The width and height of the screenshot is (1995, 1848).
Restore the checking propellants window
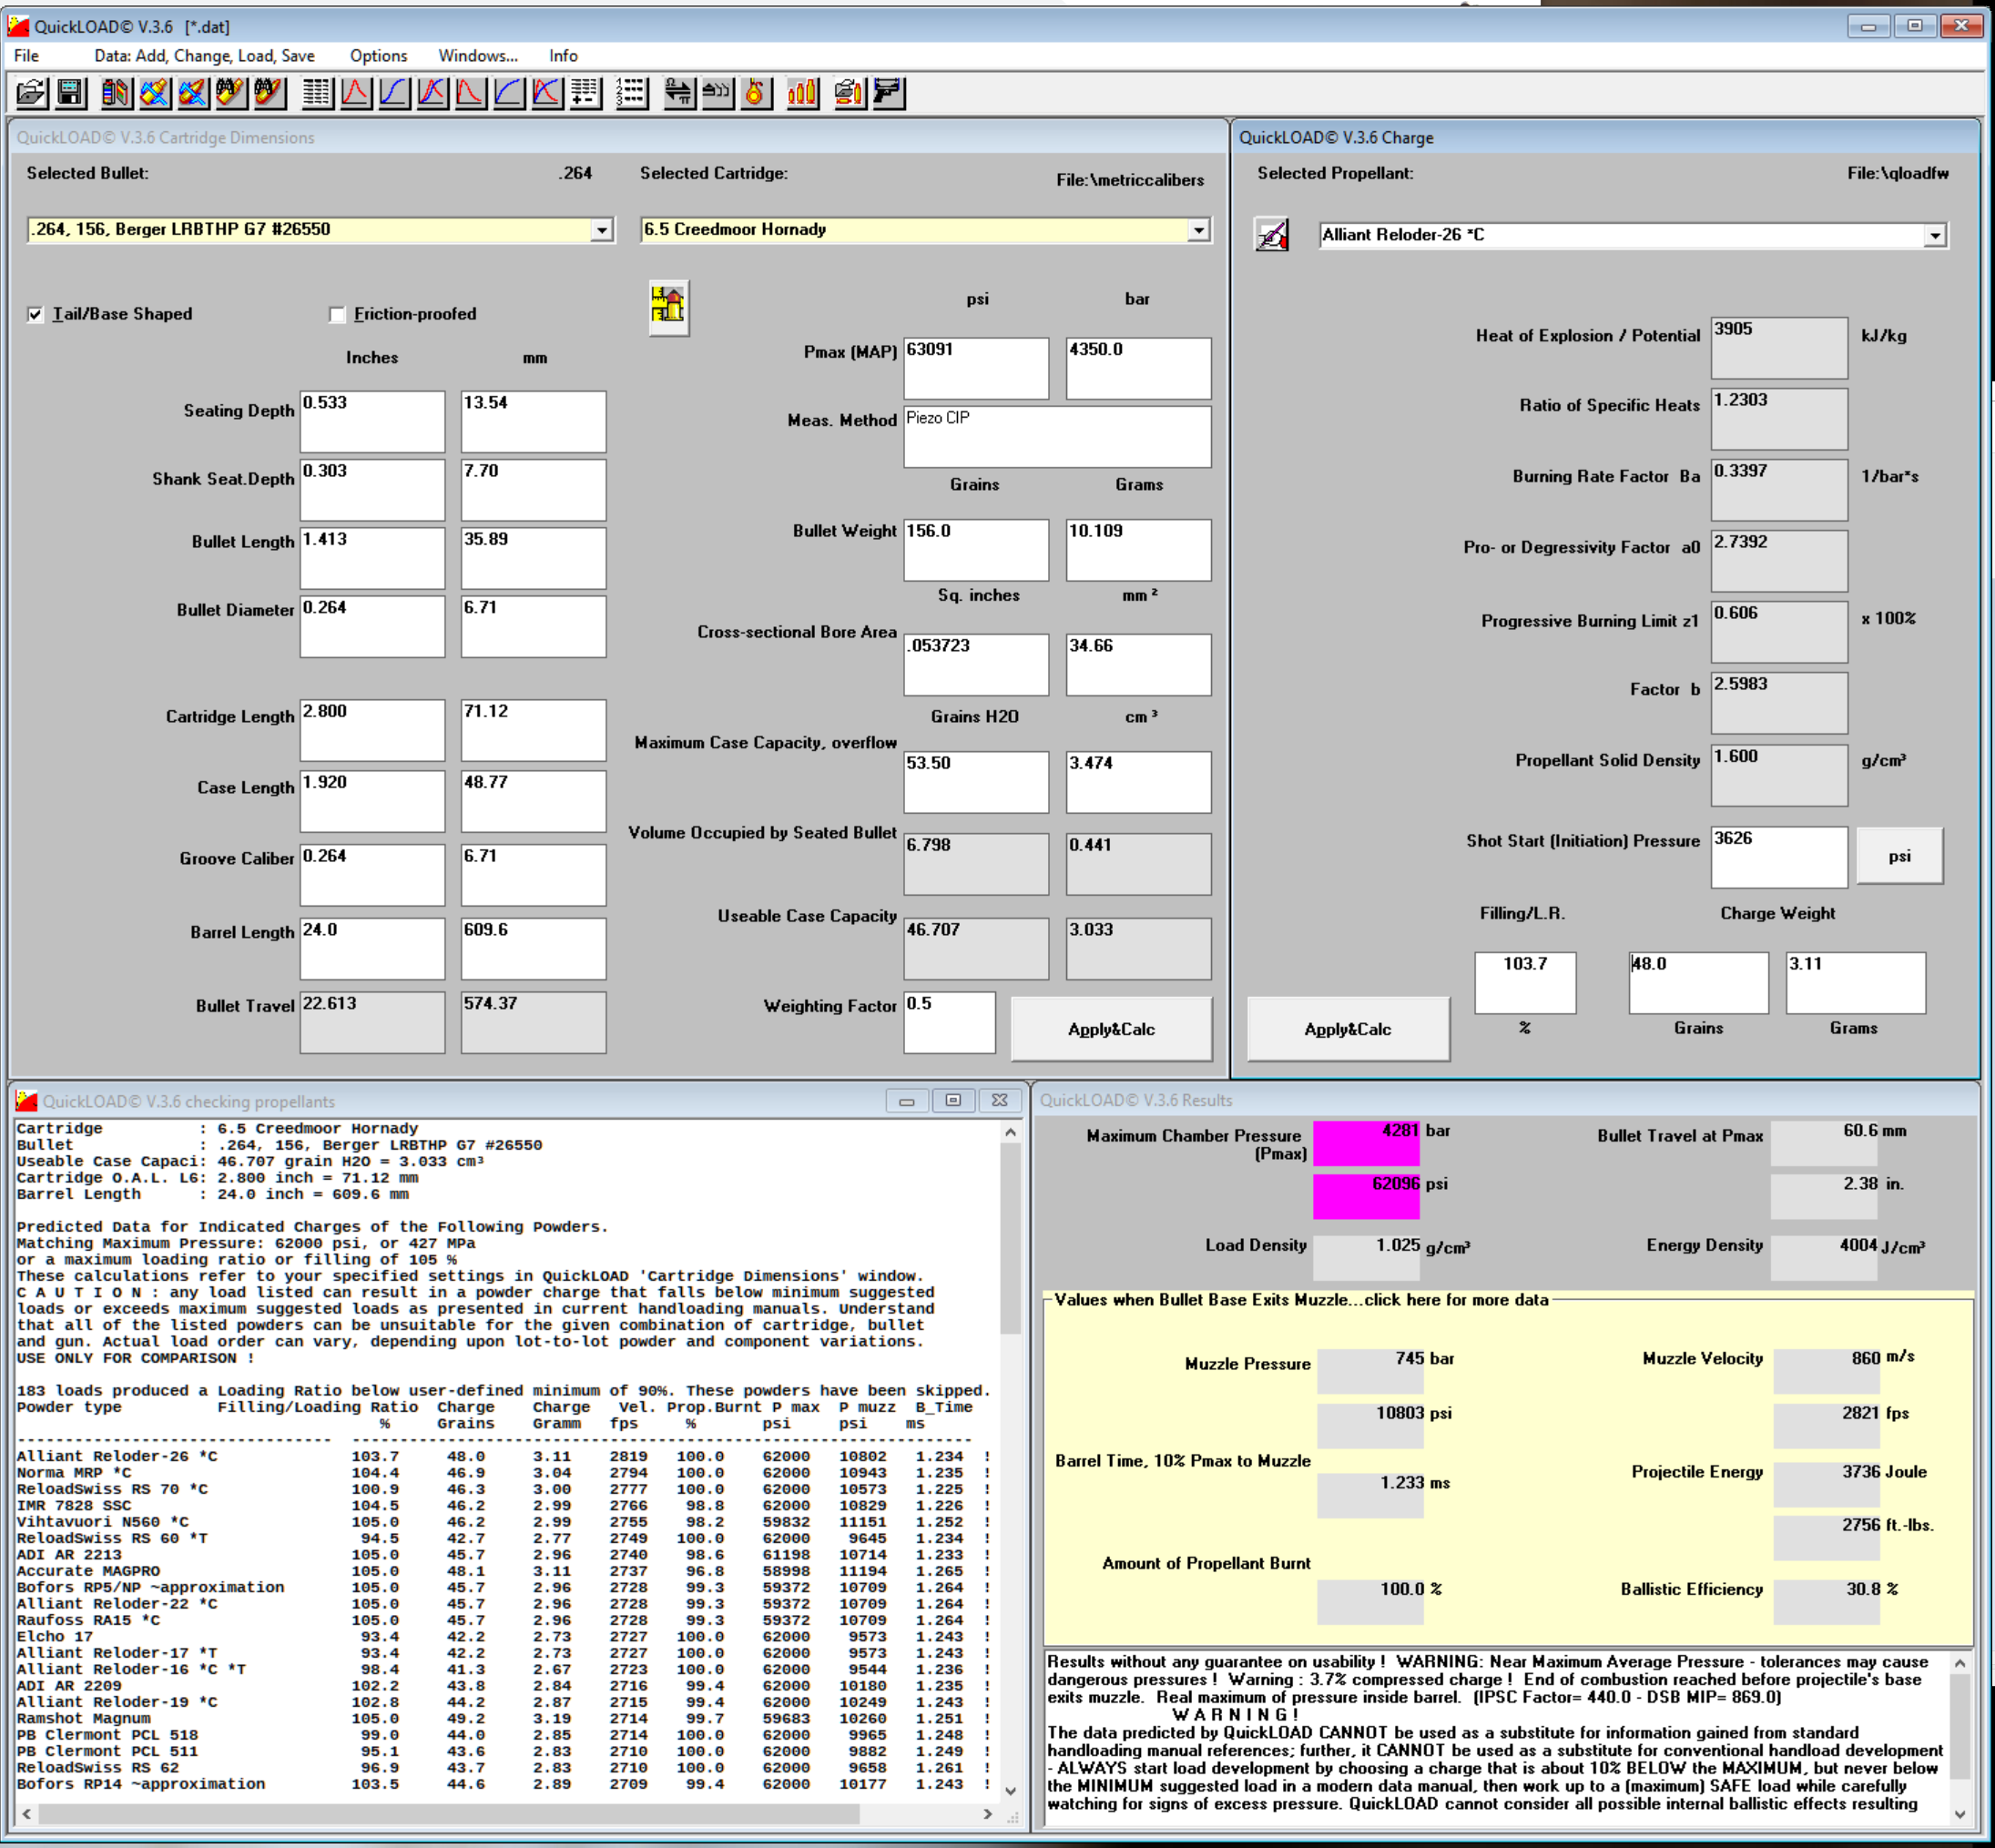tap(953, 1100)
